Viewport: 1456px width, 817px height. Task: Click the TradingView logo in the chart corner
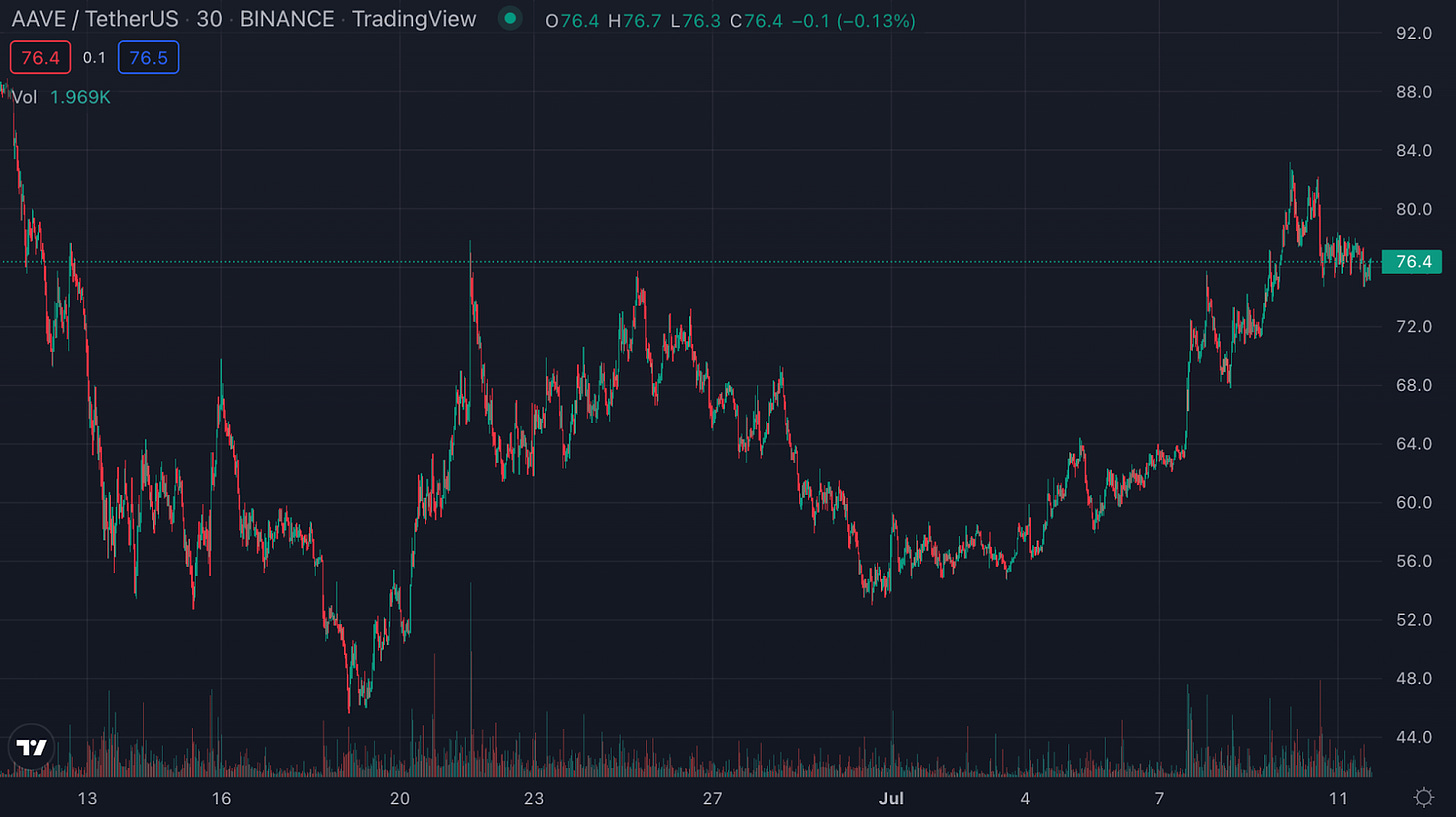click(31, 747)
